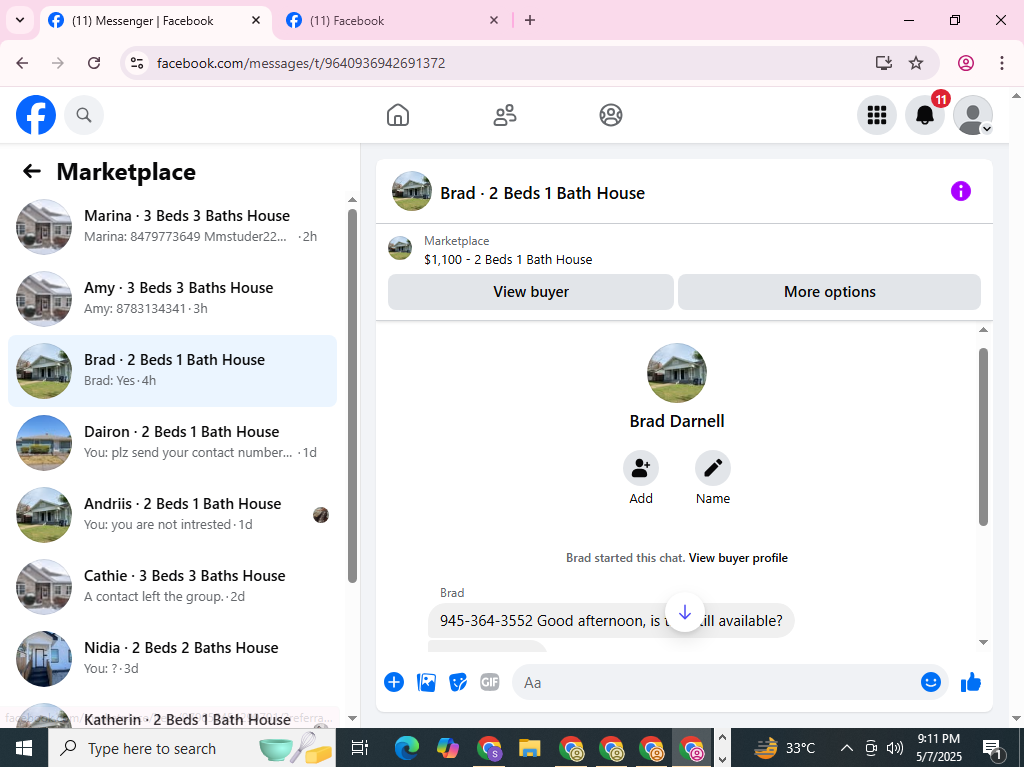Open the account profile avatar menu

point(973,116)
